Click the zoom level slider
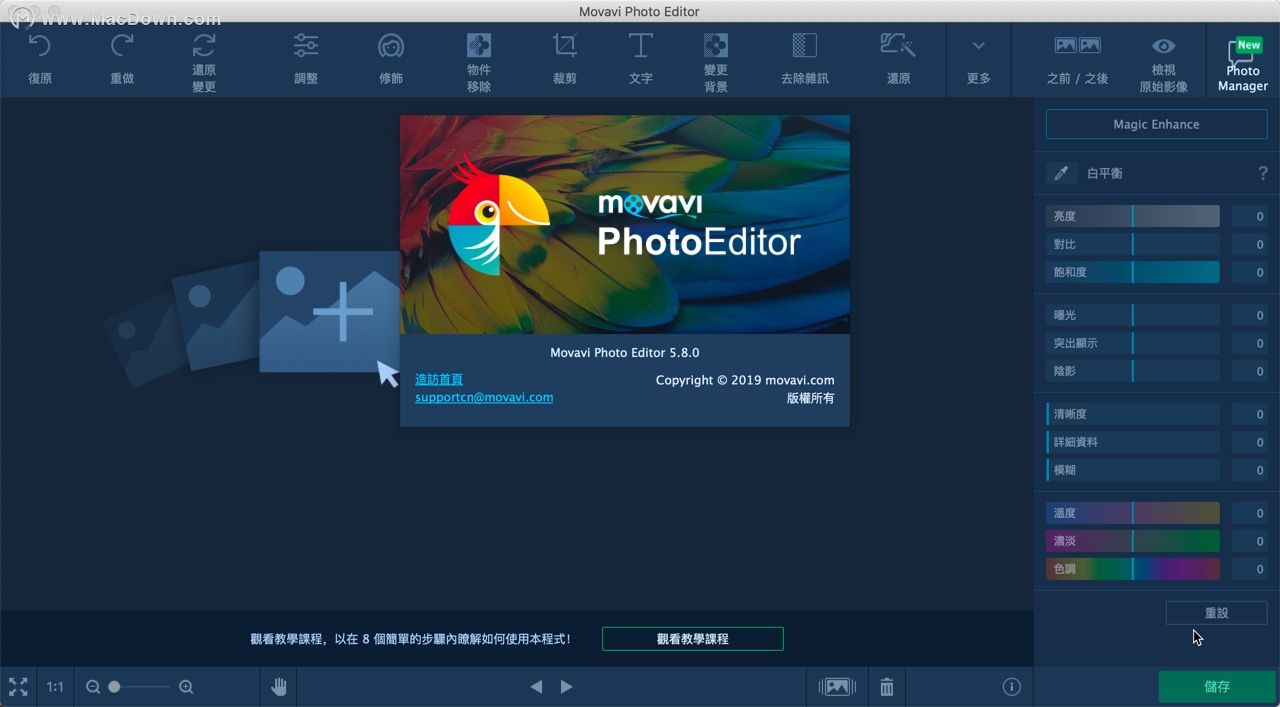This screenshot has width=1280, height=707. point(140,687)
